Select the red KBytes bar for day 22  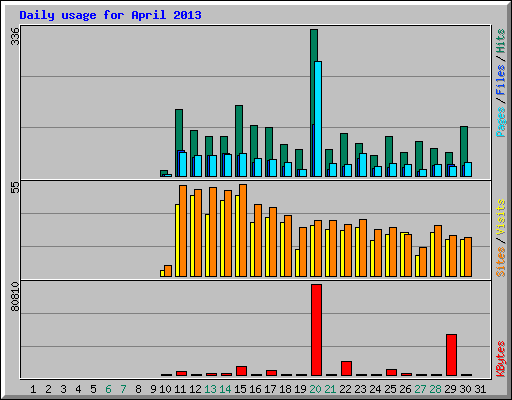pos(346,368)
